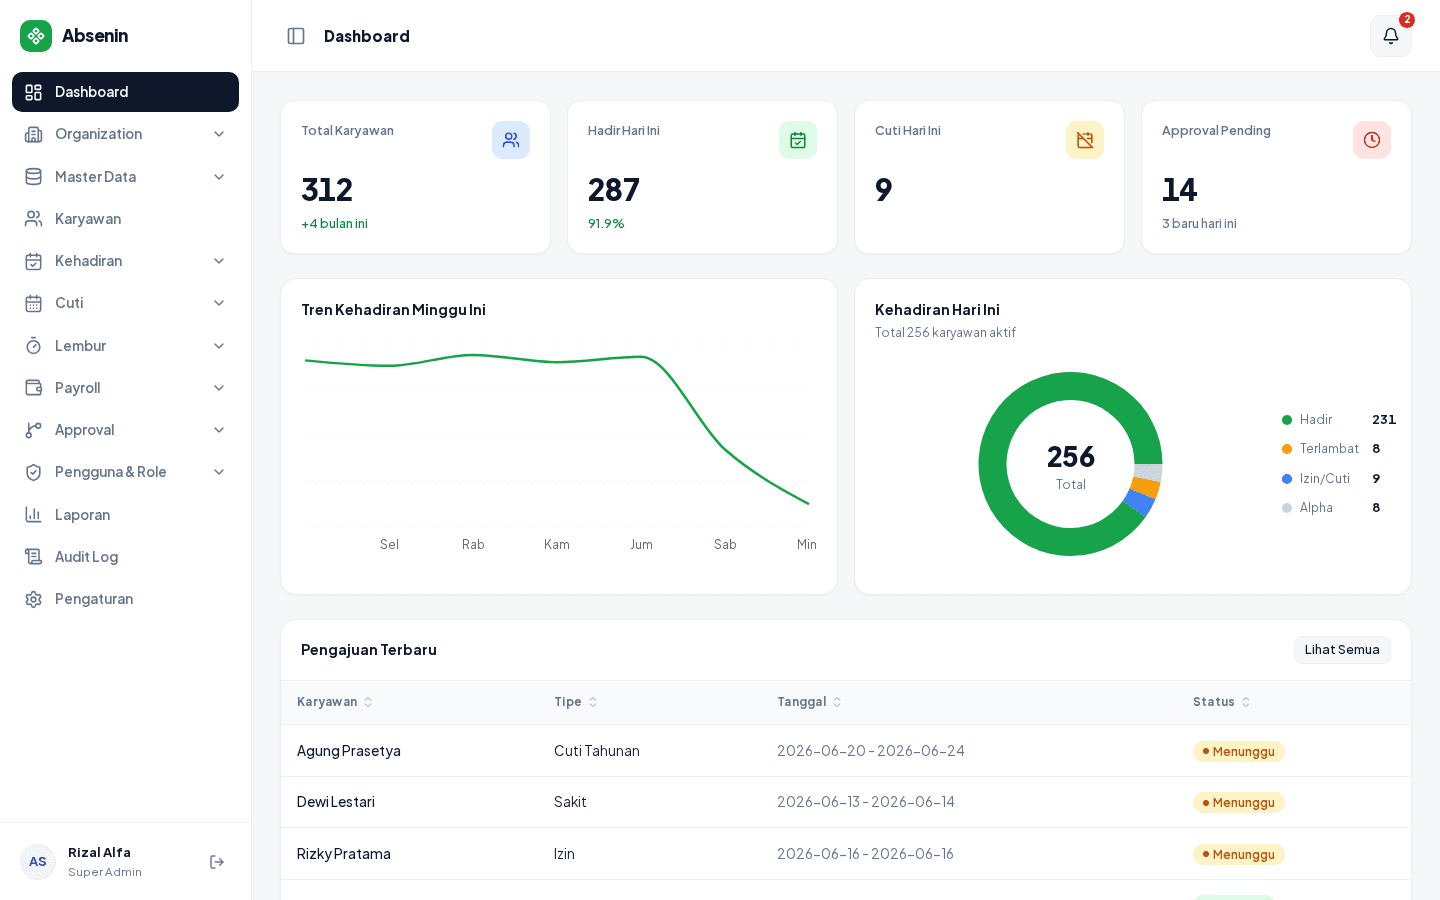This screenshot has width=1440, height=900.
Task: Sort table by Karyawan column
Action: (335, 702)
